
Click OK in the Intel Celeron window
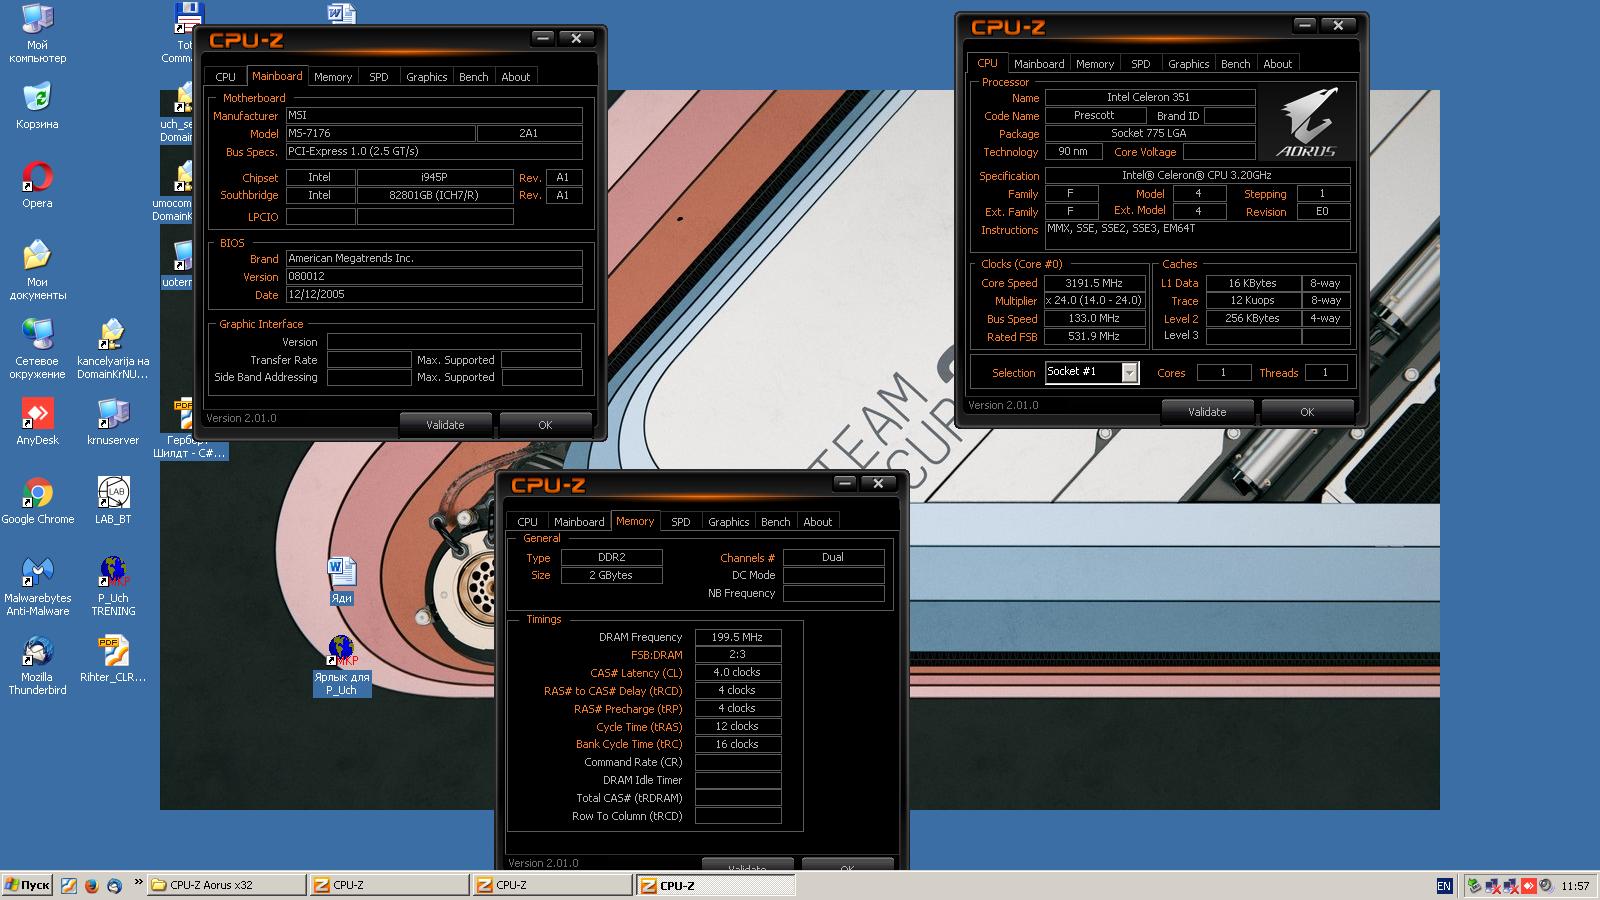coord(1307,412)
